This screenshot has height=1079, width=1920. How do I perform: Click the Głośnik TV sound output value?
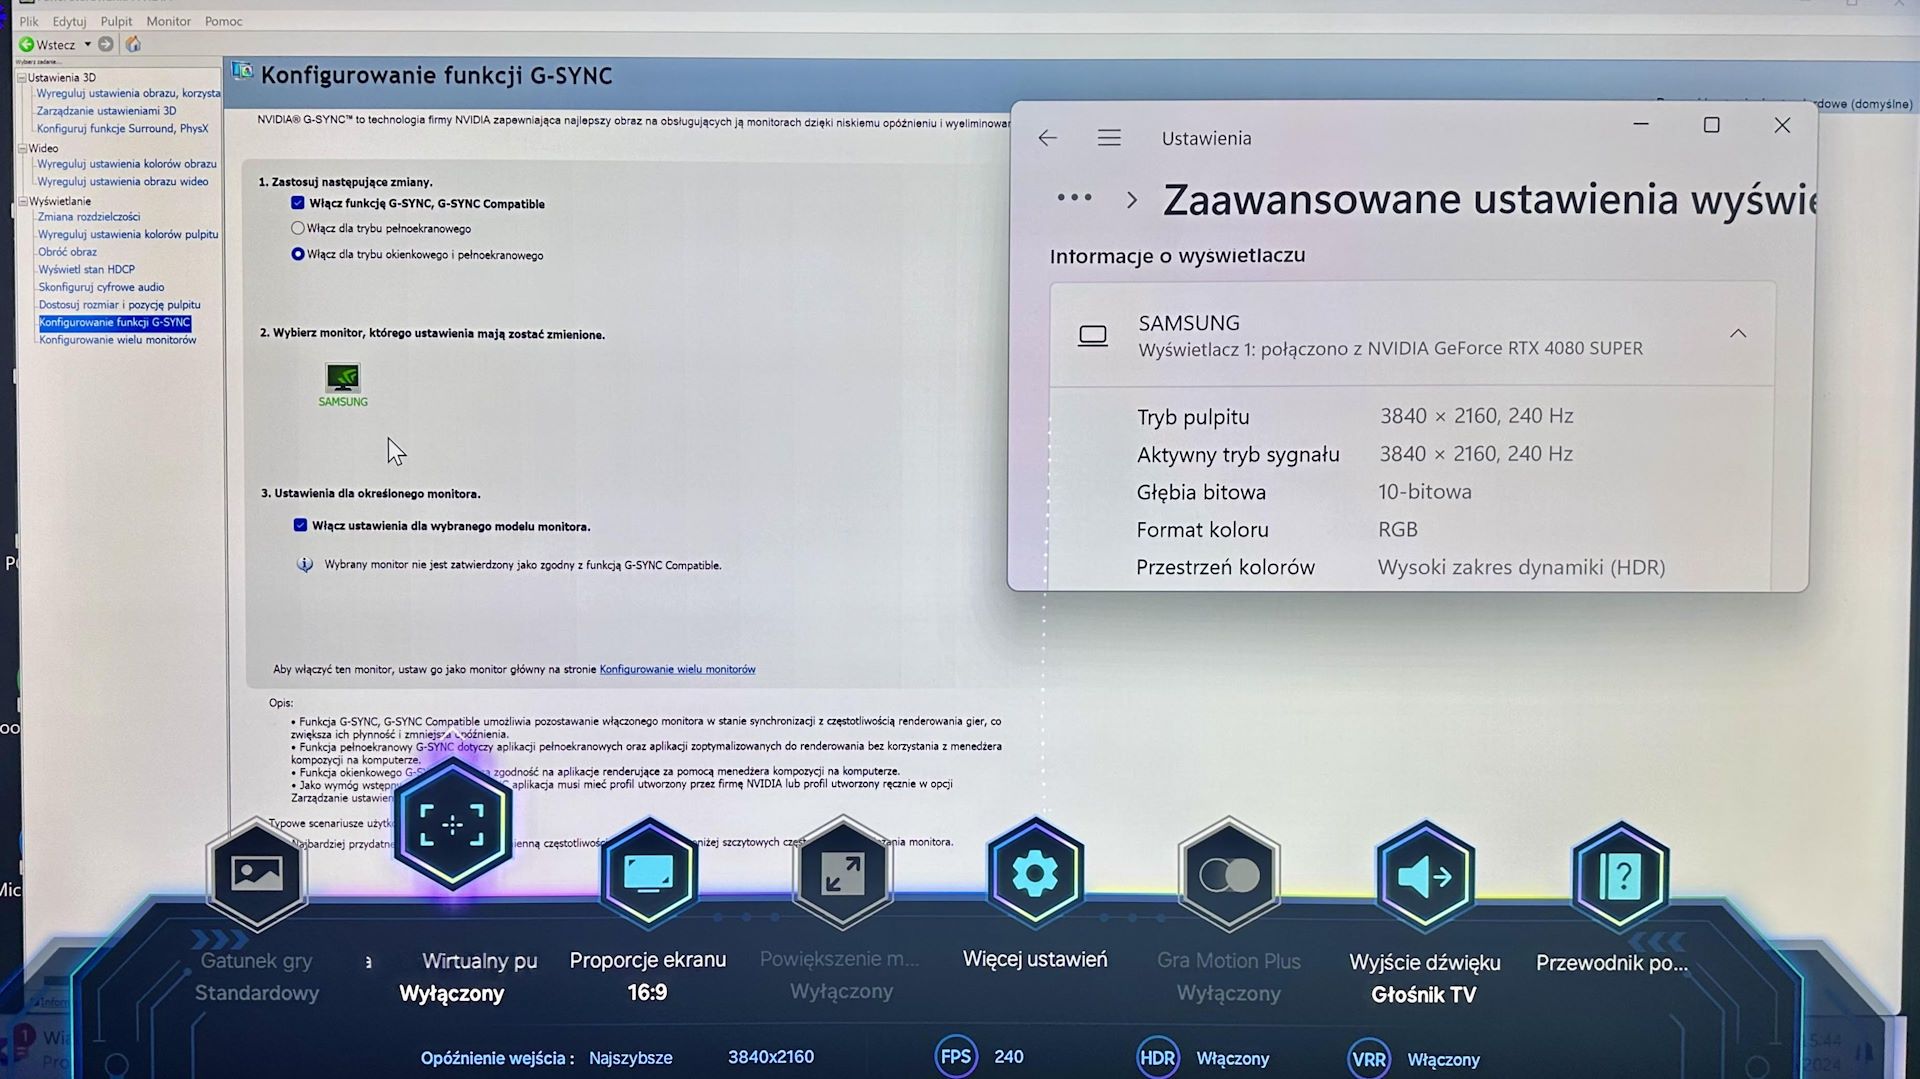(x=1424, y=994)
